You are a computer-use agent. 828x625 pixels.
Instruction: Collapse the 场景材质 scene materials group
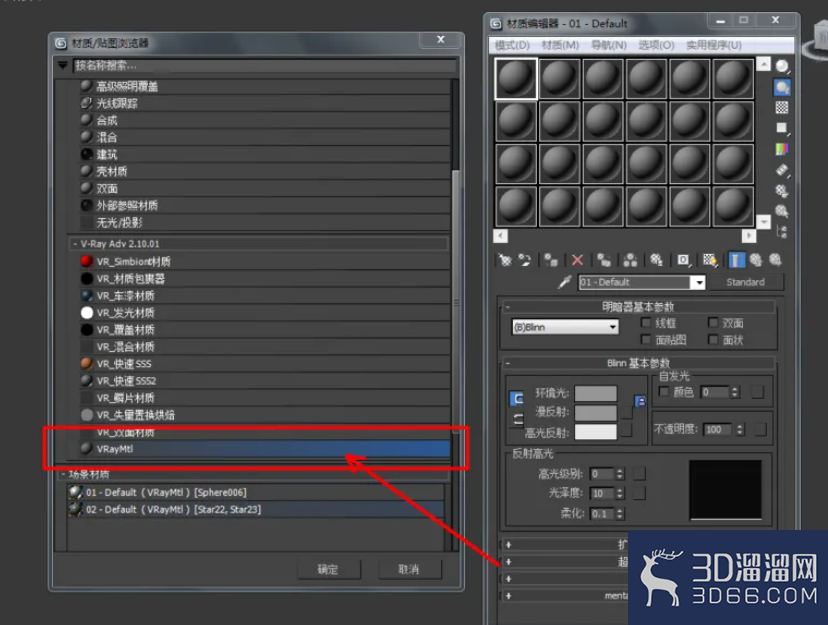pyautogui.click(x=63, y=474)
